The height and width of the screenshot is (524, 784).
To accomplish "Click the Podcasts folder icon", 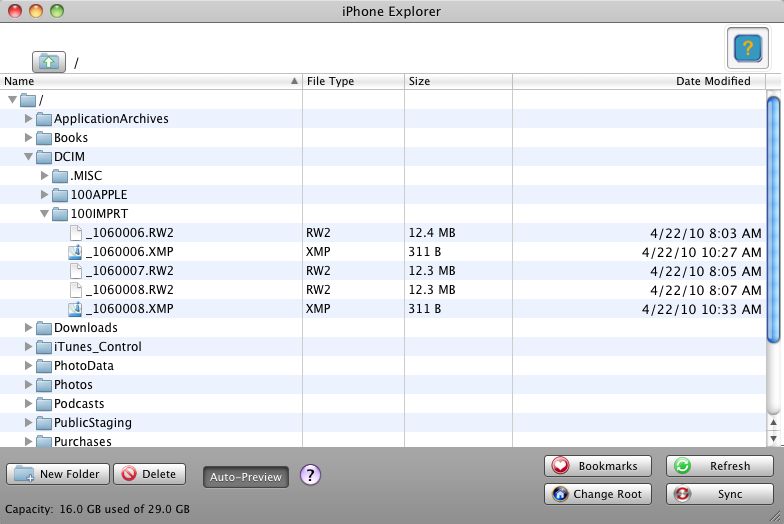I will pos(44,404).
